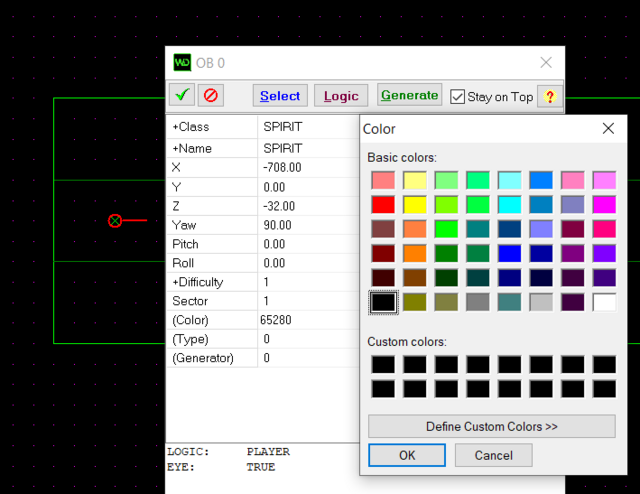Pick the orange basic color swatch
640x494 pixels.
pyautogui.click(x=415, y=254)
